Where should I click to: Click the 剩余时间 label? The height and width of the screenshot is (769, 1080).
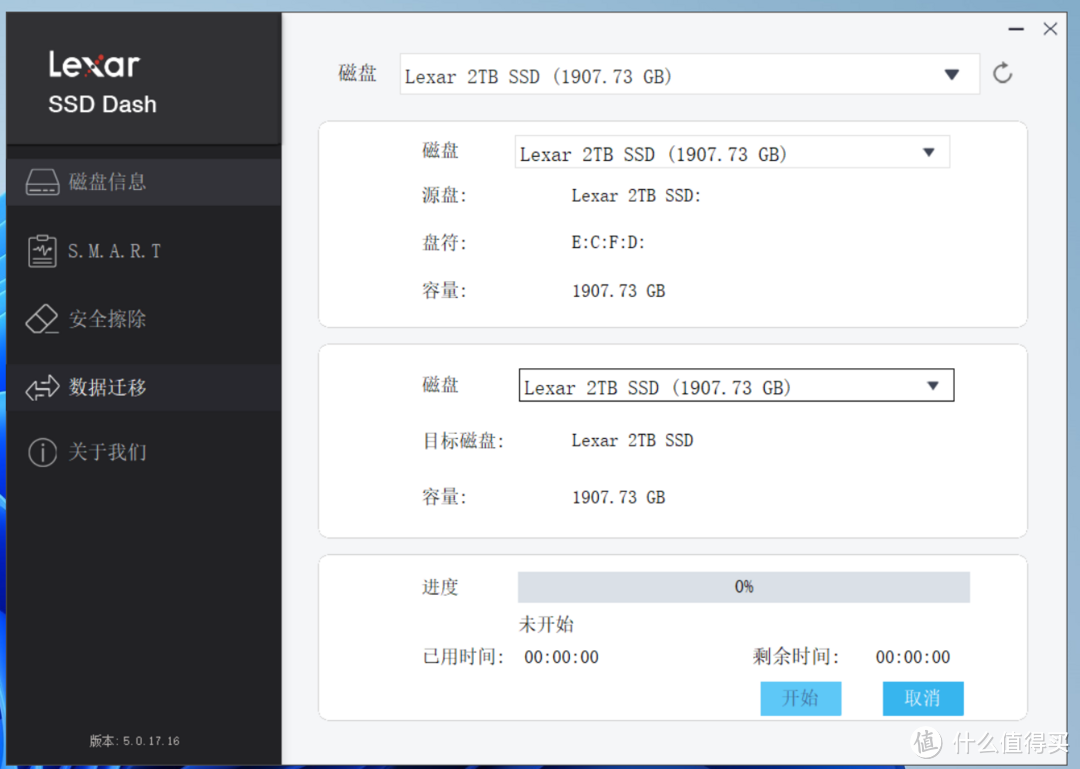tap(796, 657)
